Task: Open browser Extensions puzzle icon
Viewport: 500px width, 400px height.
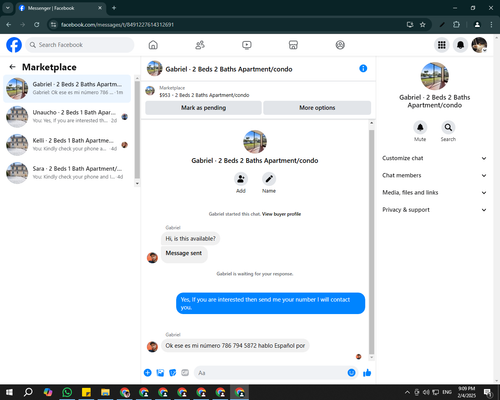Action: (x=456, y=25)
